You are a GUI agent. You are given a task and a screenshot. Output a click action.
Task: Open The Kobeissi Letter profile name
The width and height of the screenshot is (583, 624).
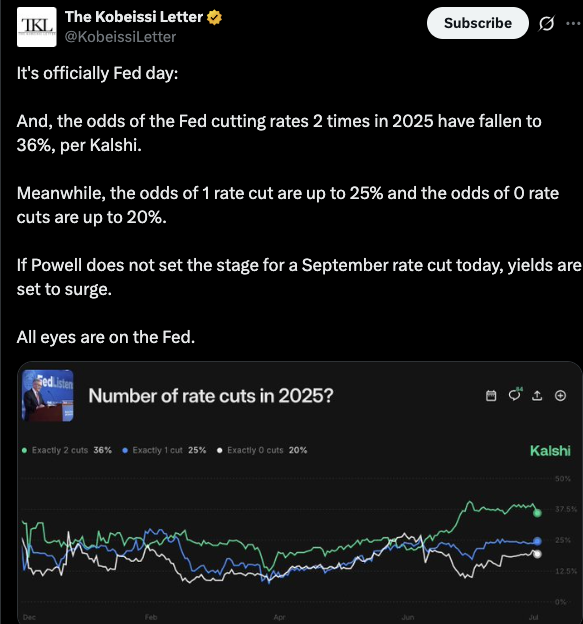[x=134, y=17]
